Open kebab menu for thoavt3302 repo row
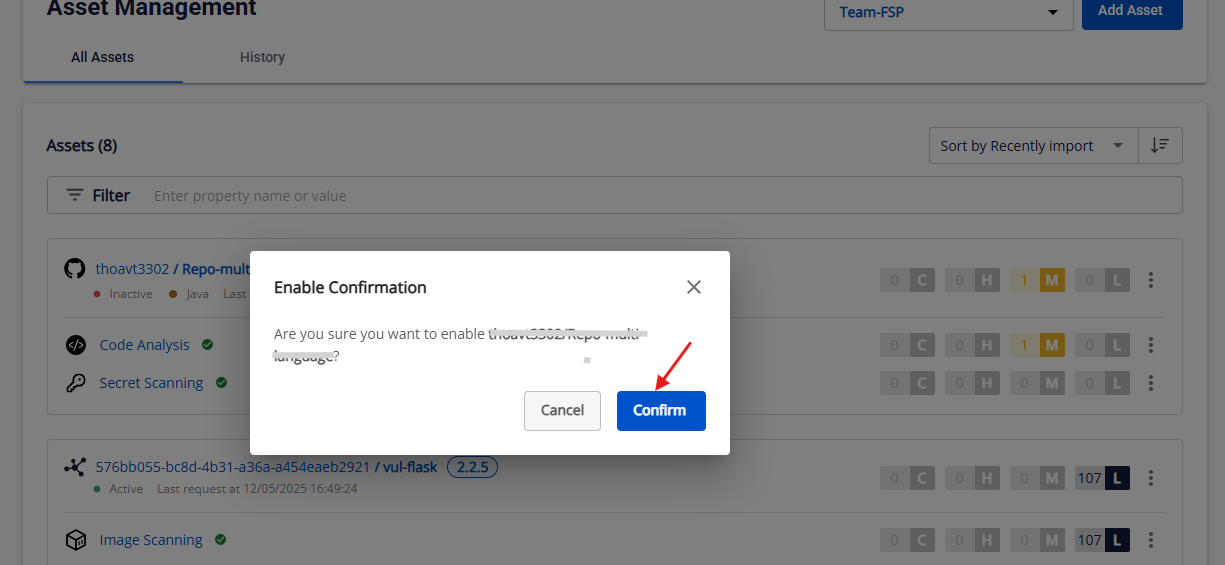The height and width of the screenshot is (565, 1225). point(1151,280)
